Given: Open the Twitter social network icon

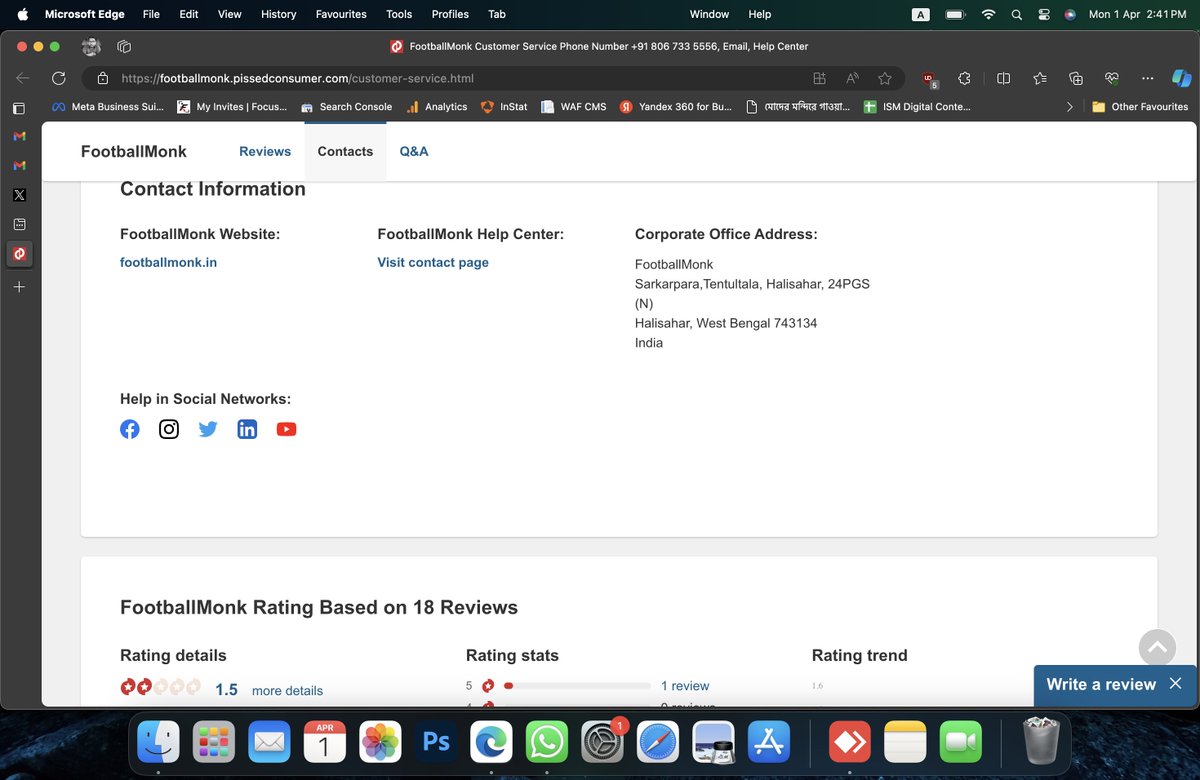Looking at the screenshot, I should (208, 429).
